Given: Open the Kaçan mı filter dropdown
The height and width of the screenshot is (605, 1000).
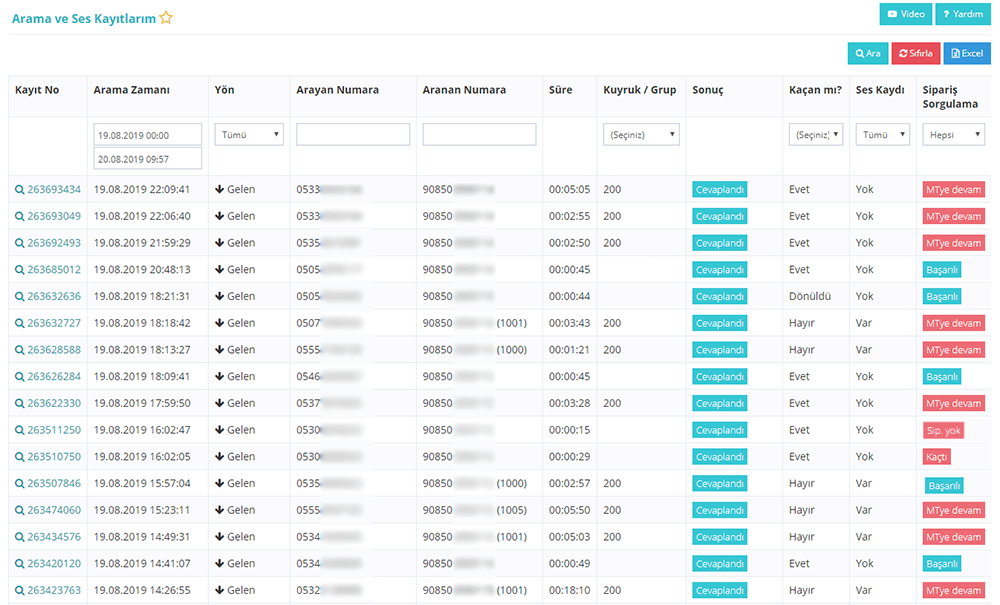Looking at the screenshot, I should point(816,134).
